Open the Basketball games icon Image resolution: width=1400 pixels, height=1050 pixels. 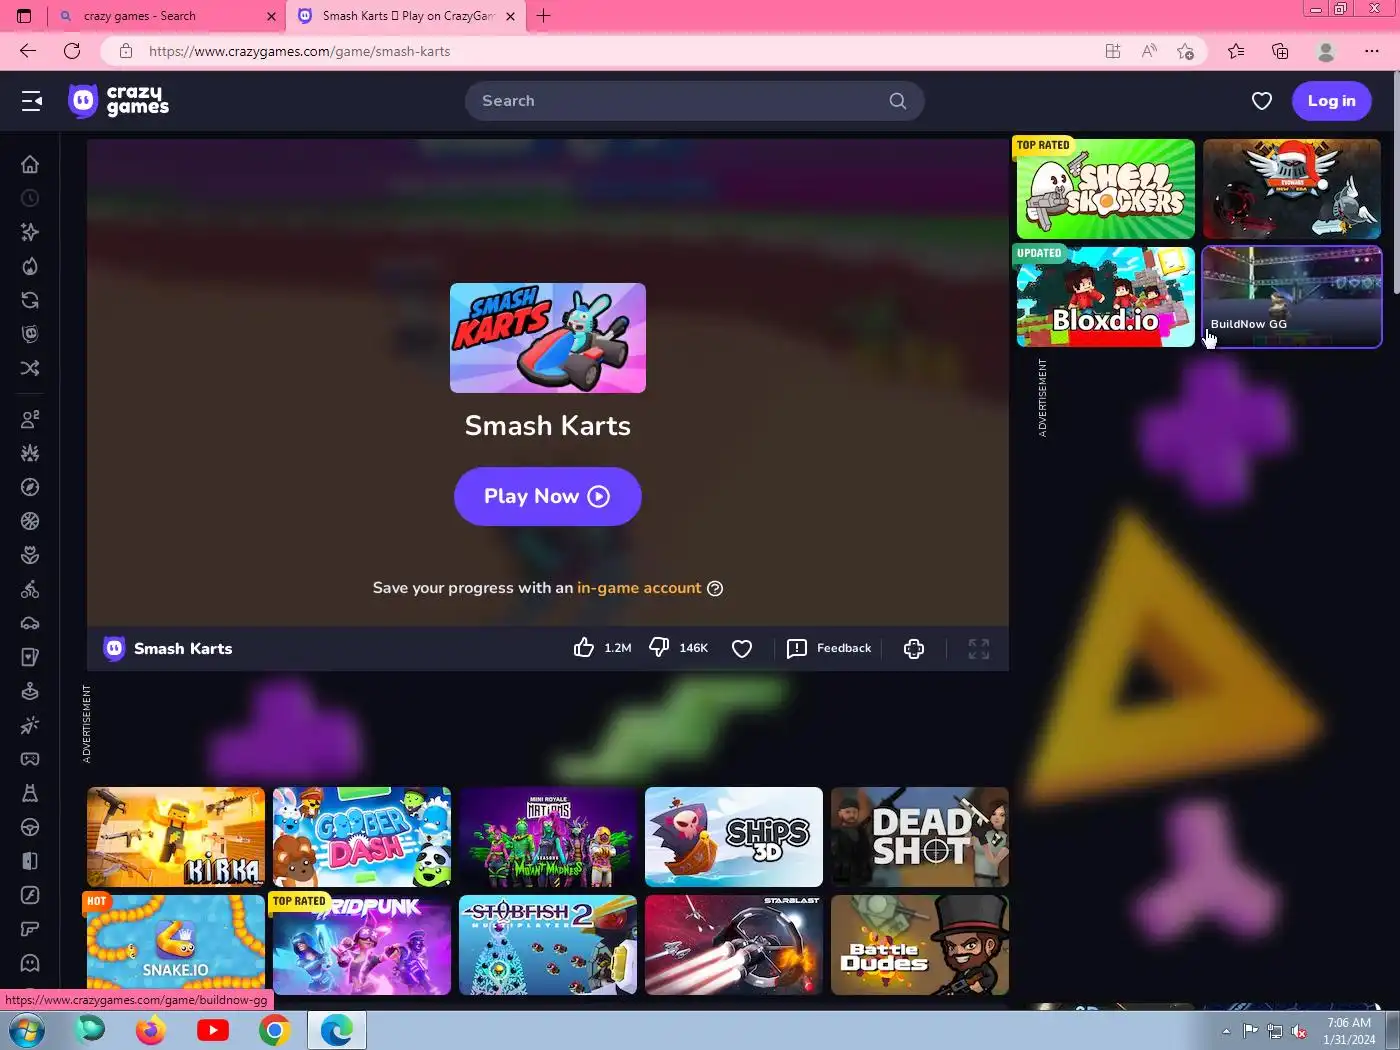click(30, 521)
